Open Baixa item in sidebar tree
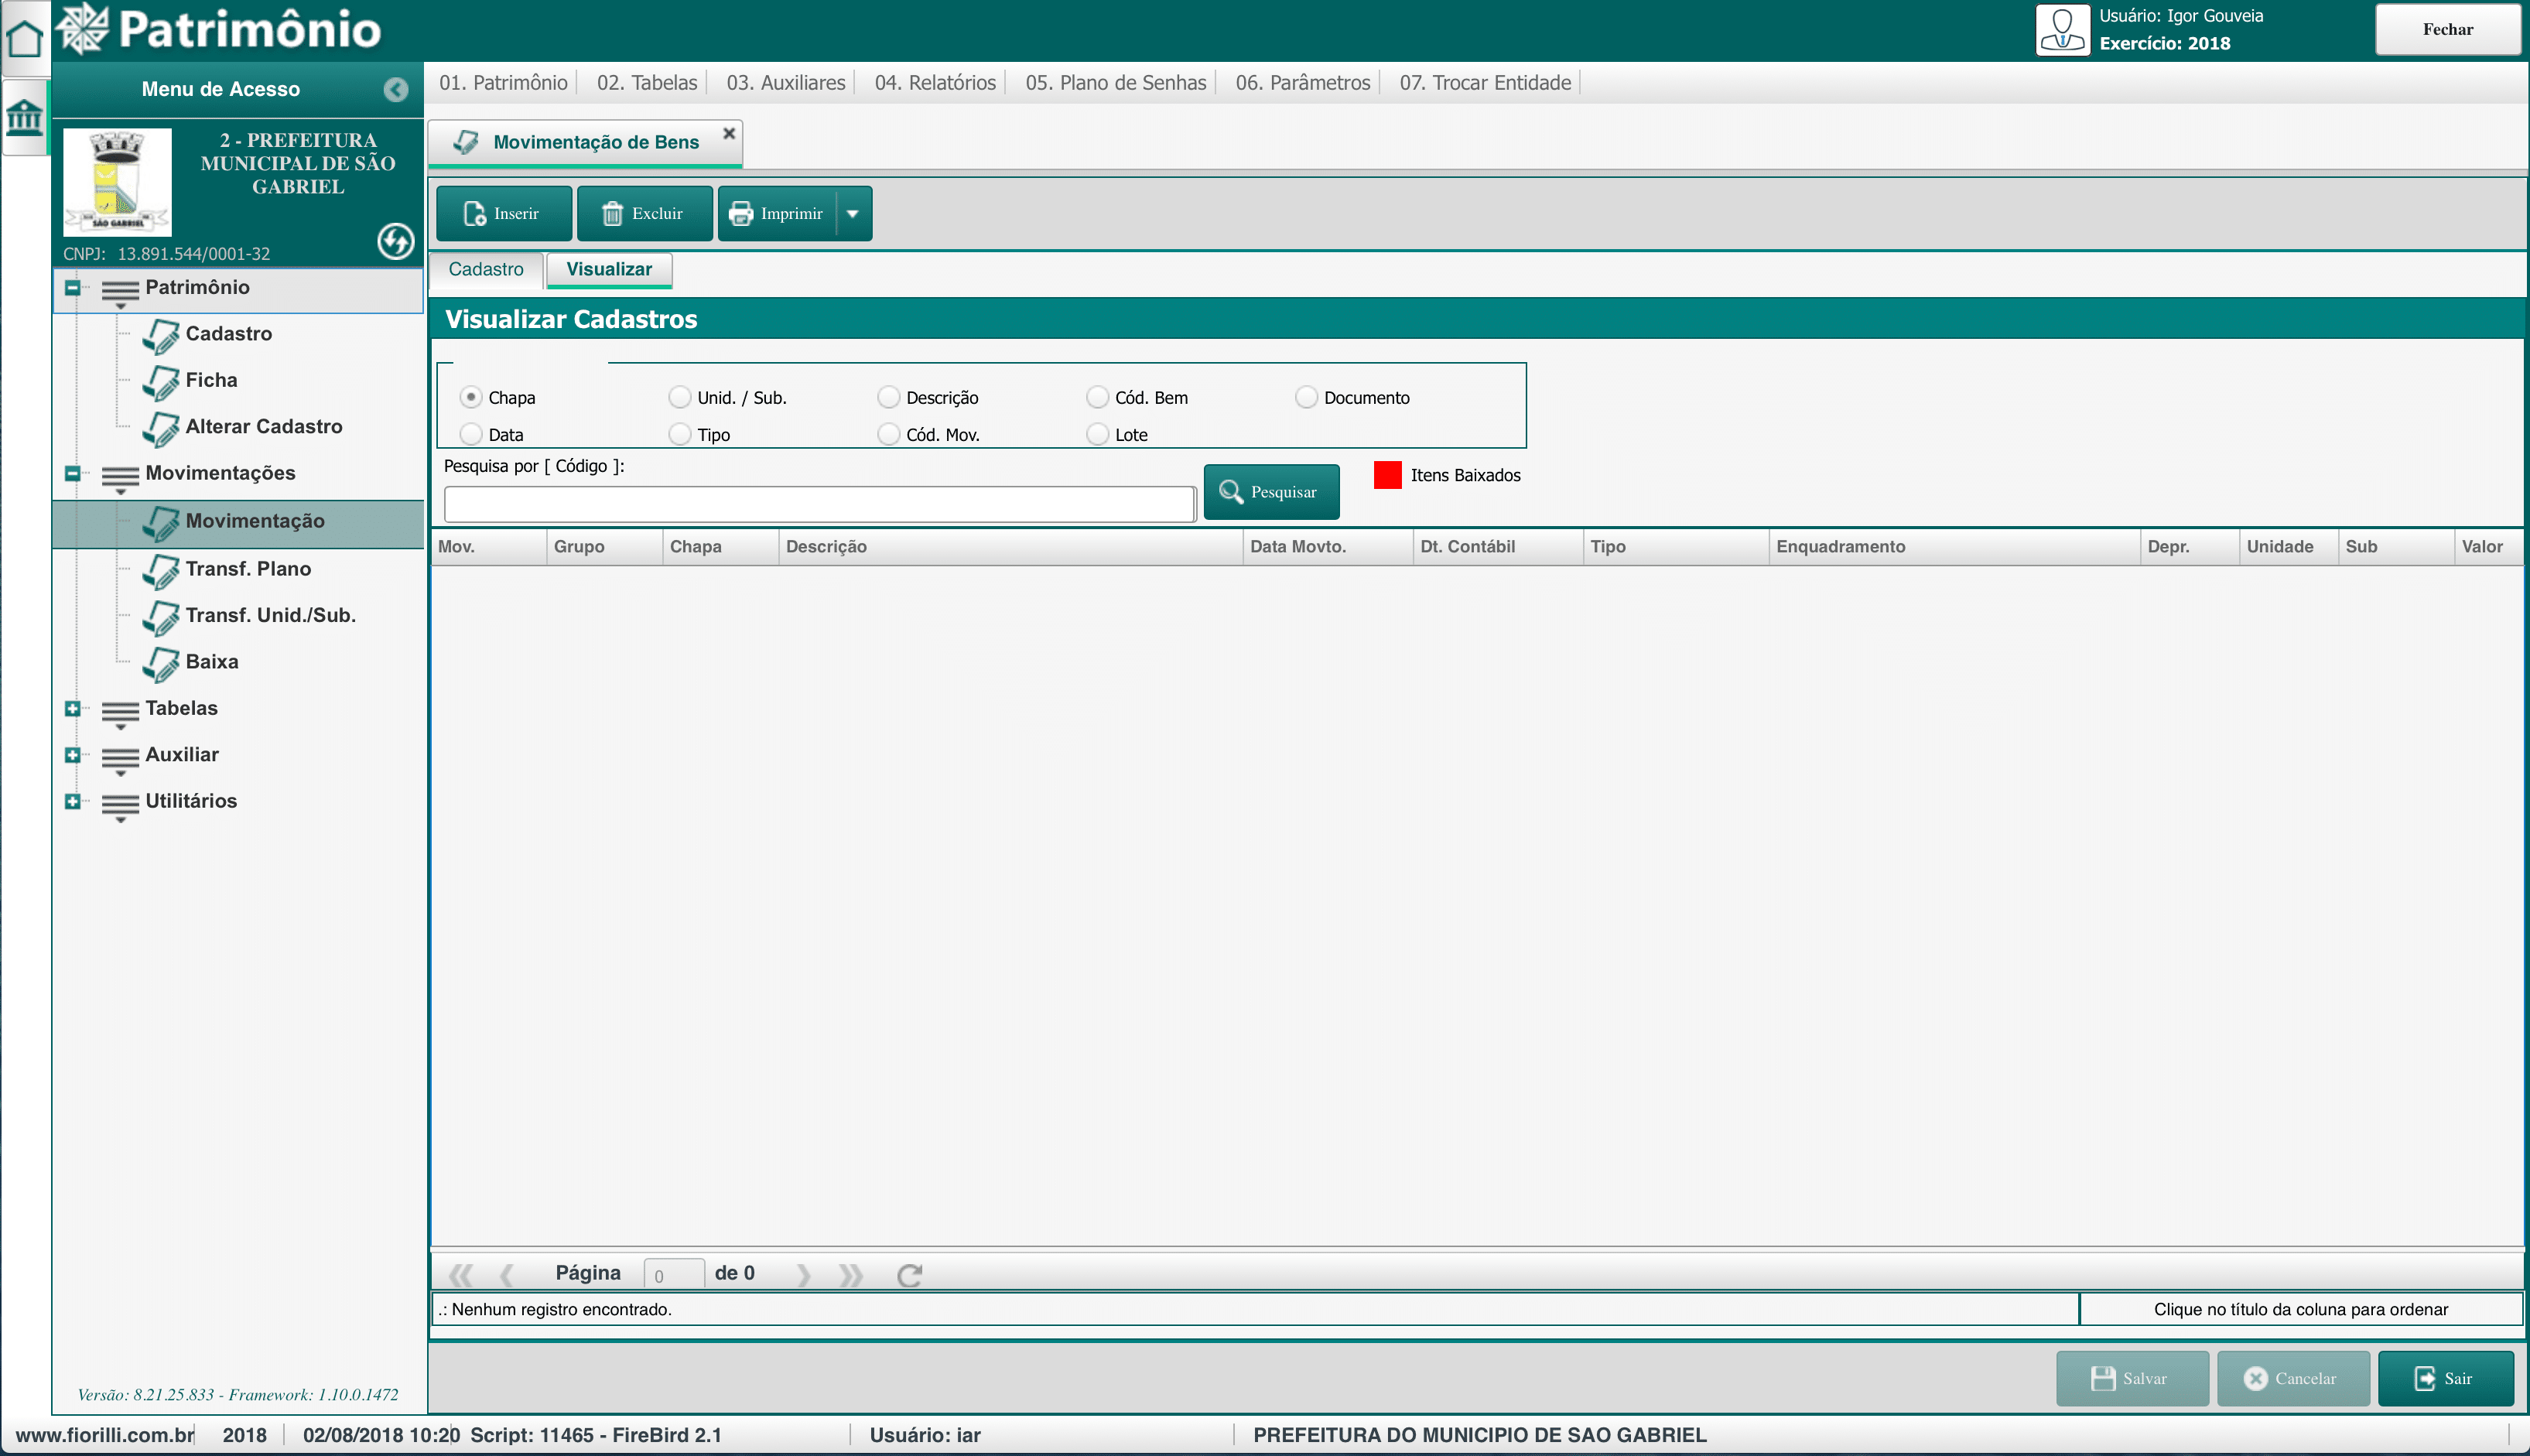The width and height of the screenshot is (2530, 1456). [211, 662]
